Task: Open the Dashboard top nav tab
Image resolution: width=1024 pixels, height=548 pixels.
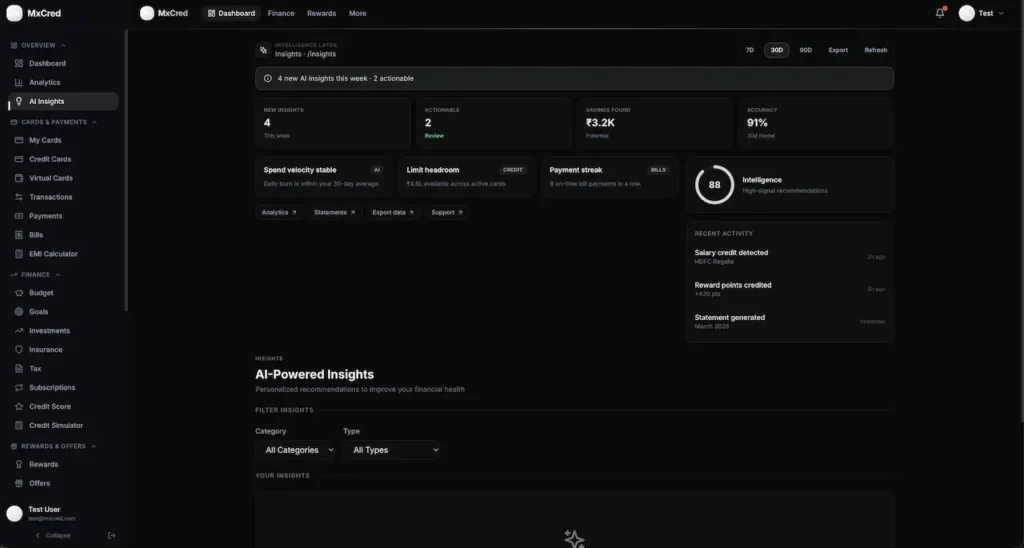Action: point(231,13)
